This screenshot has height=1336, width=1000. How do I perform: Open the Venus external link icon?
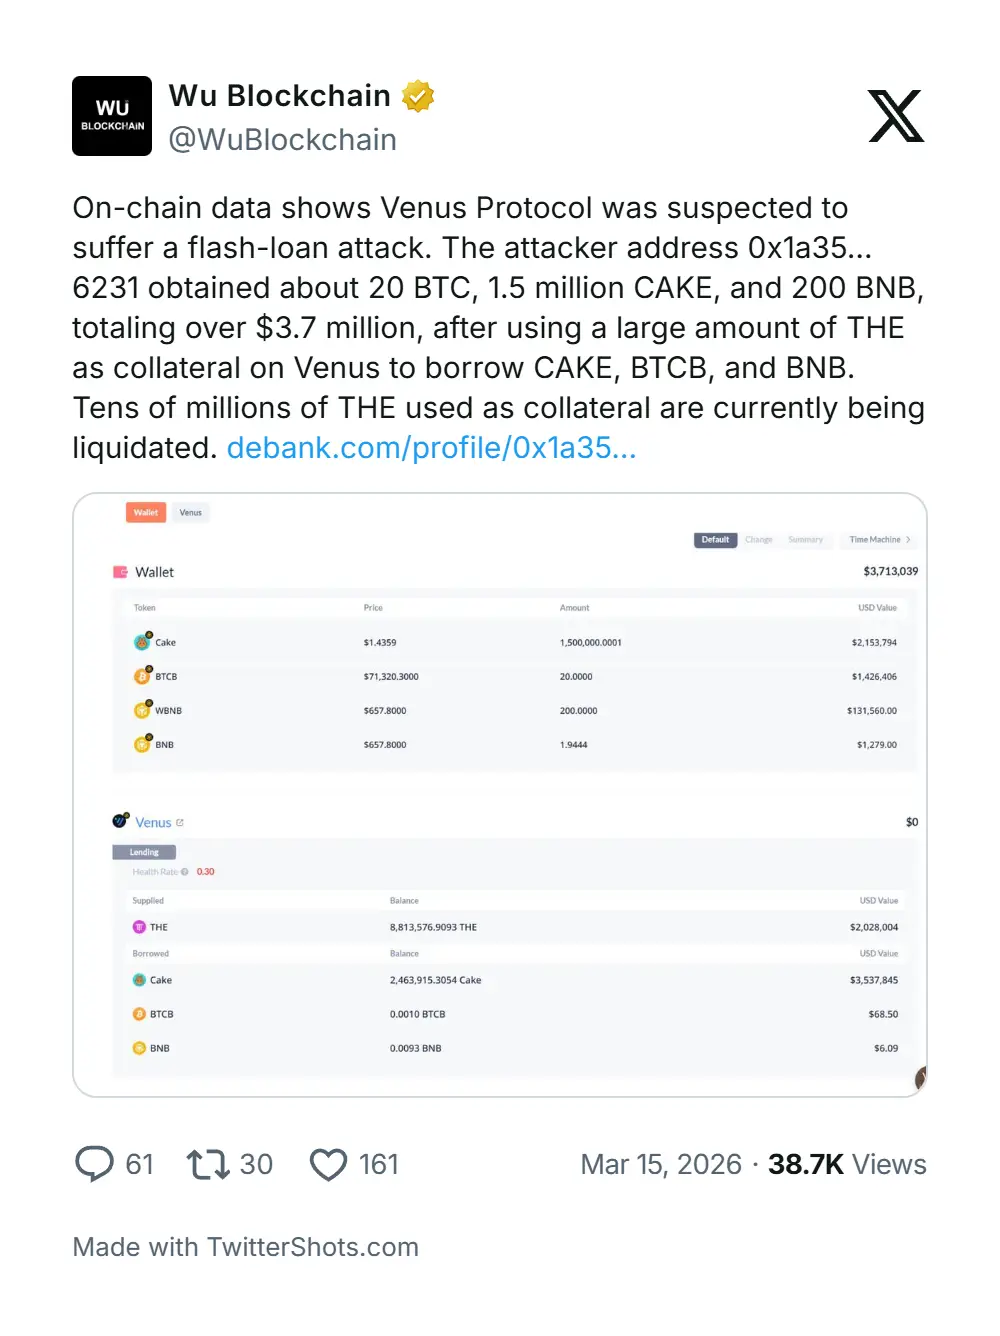click(x=181, y=822)
